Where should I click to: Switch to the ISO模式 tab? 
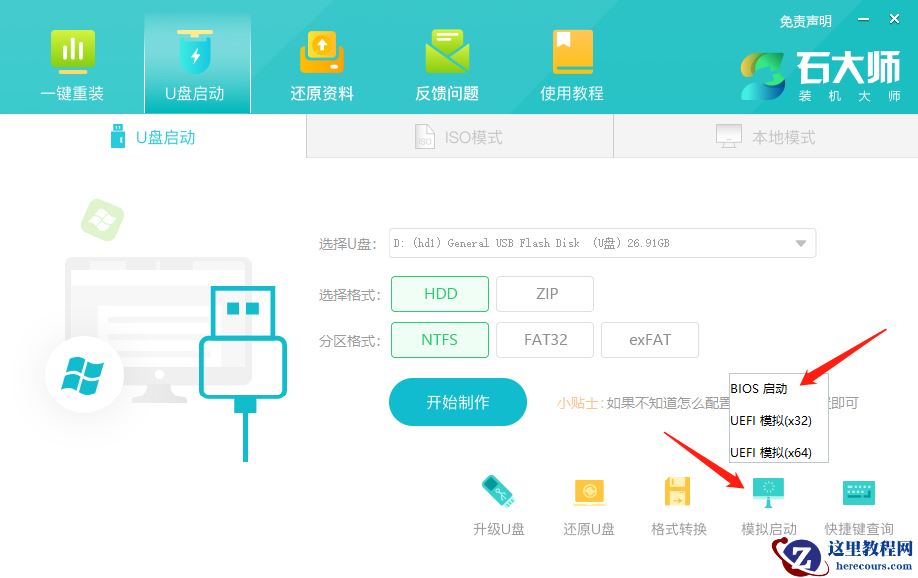[459, 137]
